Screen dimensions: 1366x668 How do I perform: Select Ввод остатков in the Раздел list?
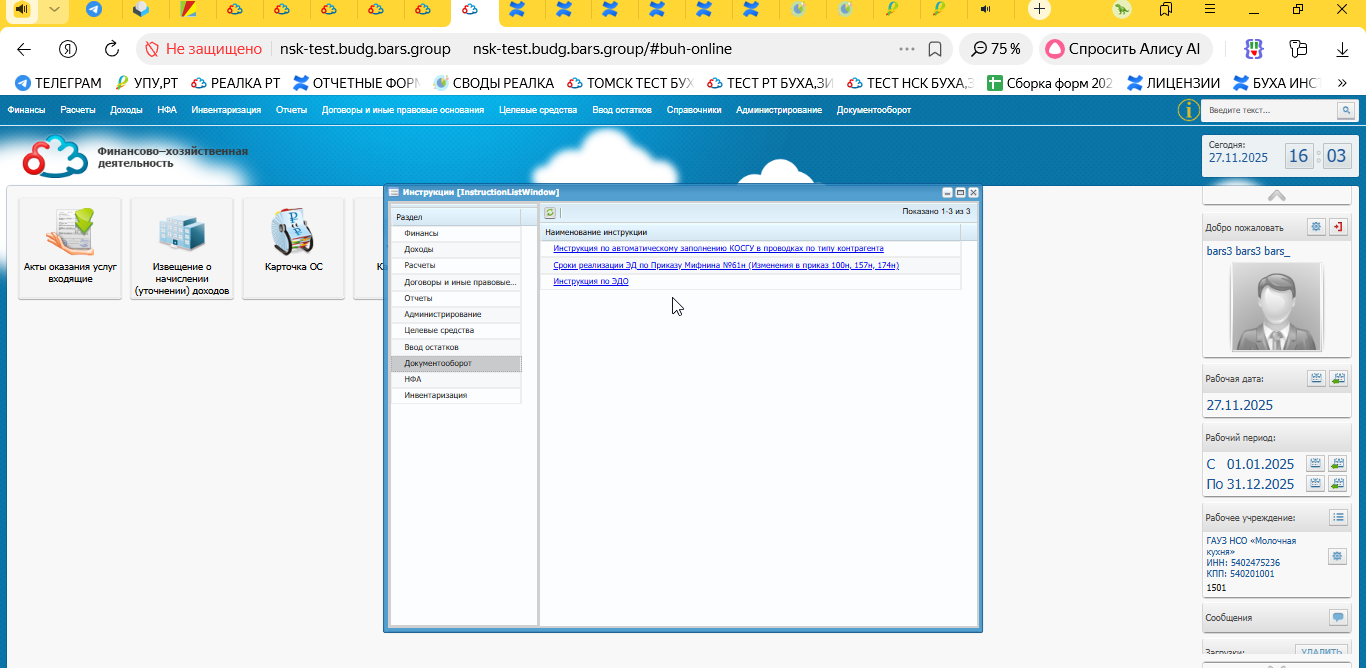(x=455, y=347)
